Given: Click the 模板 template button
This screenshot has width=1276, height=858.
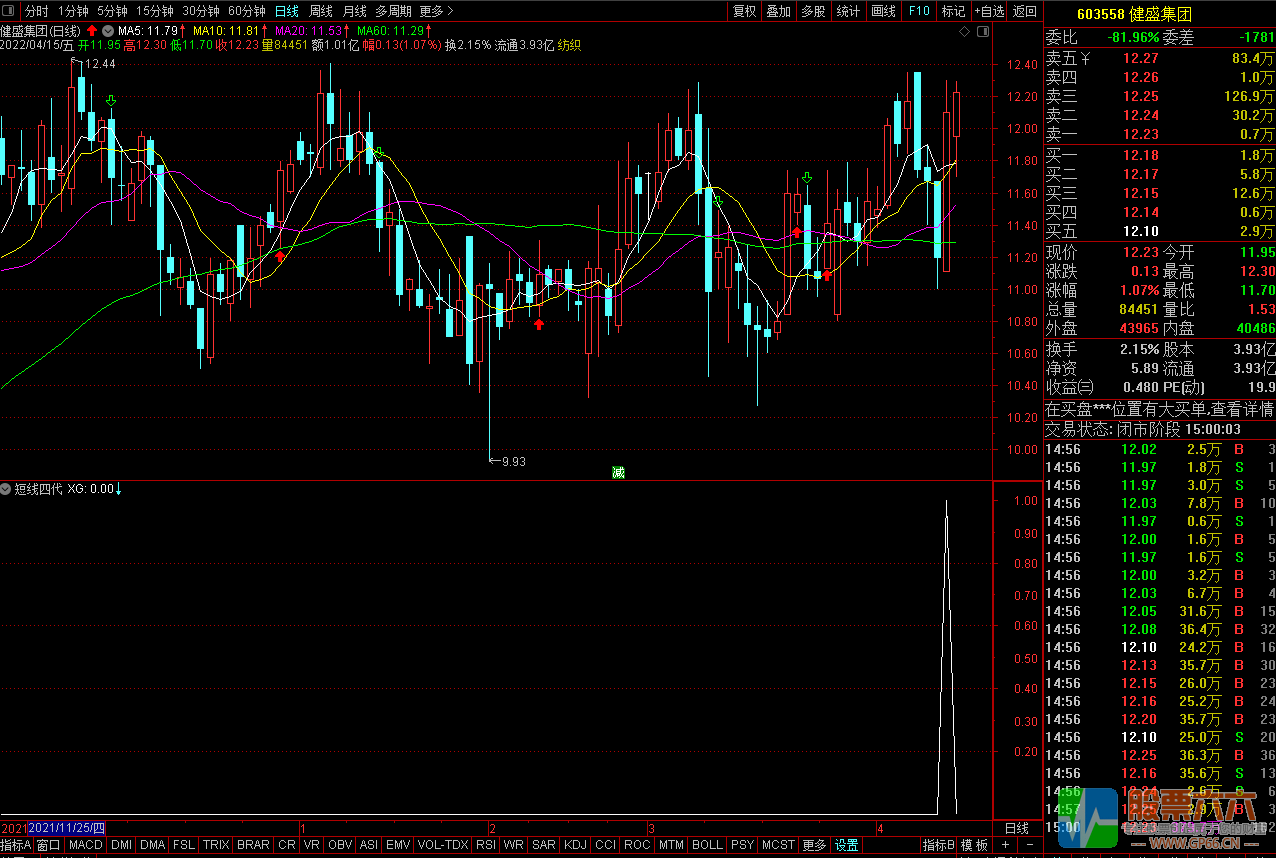Looking at the screenshot, I should click(975, 845).
